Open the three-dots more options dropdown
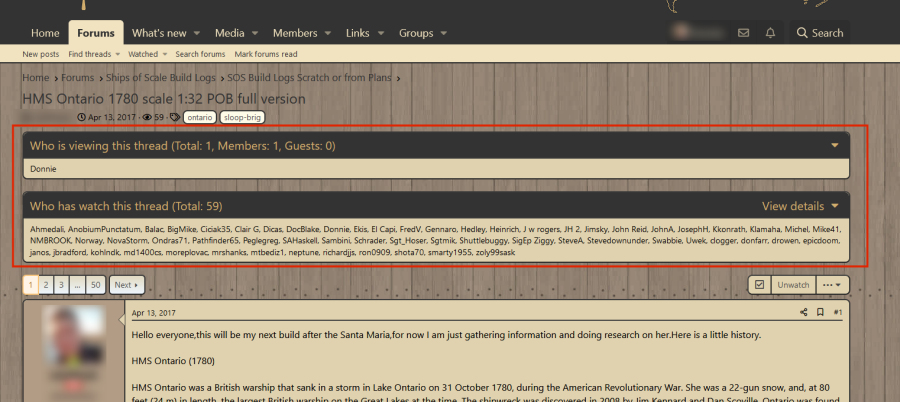 click(832, 285)
